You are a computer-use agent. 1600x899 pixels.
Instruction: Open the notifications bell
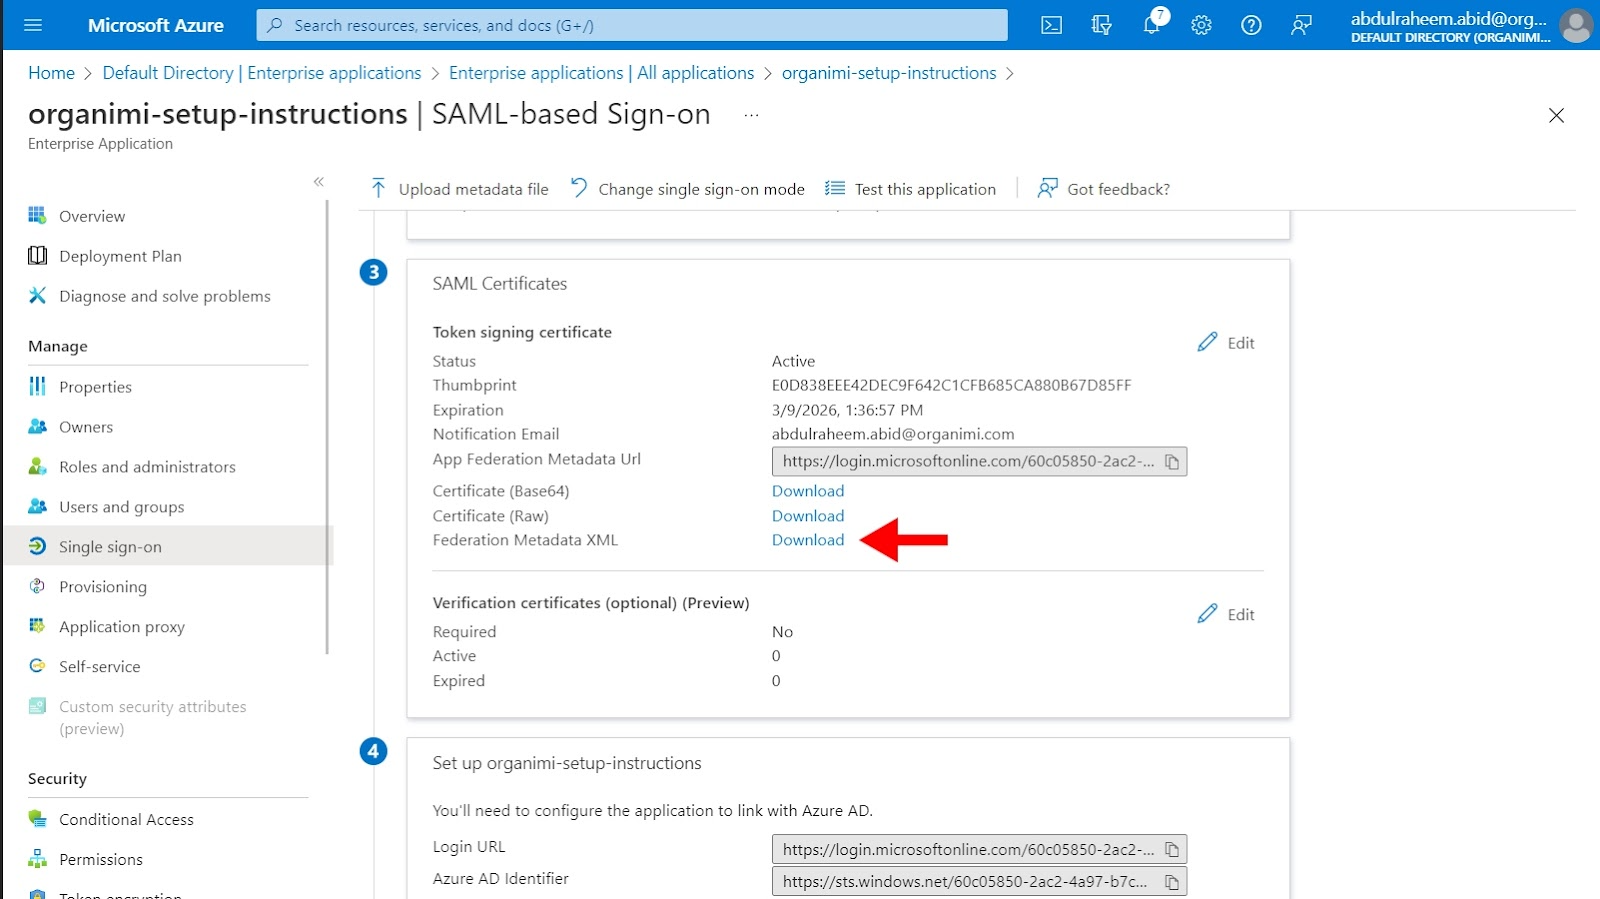click(x=1152, y=25)
